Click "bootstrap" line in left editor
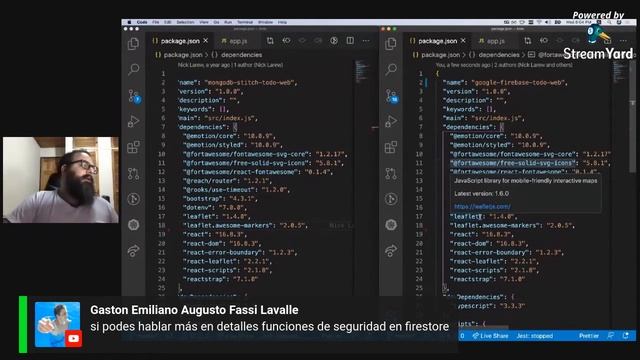 click(220, 199)
